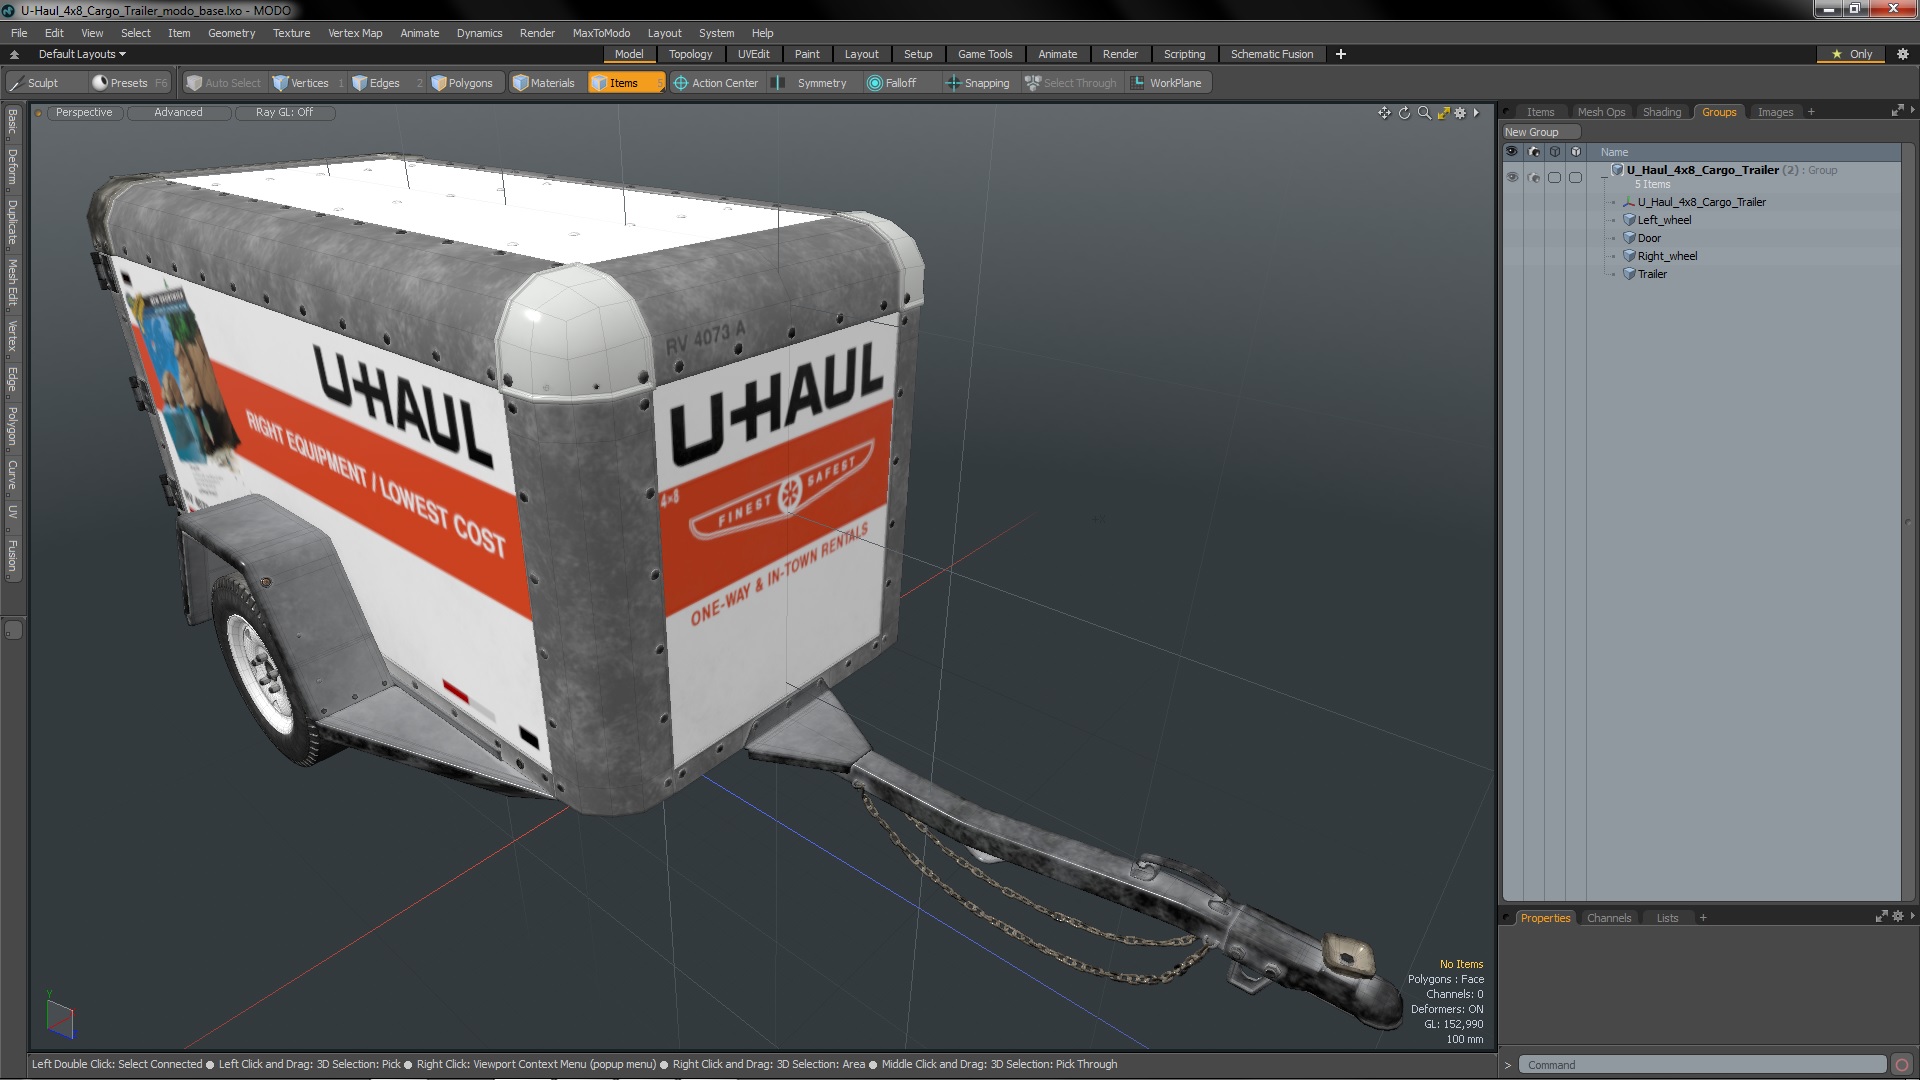The image size is (1920, 1080).
Task: Click Select Through button
Action: (1071, 83)
